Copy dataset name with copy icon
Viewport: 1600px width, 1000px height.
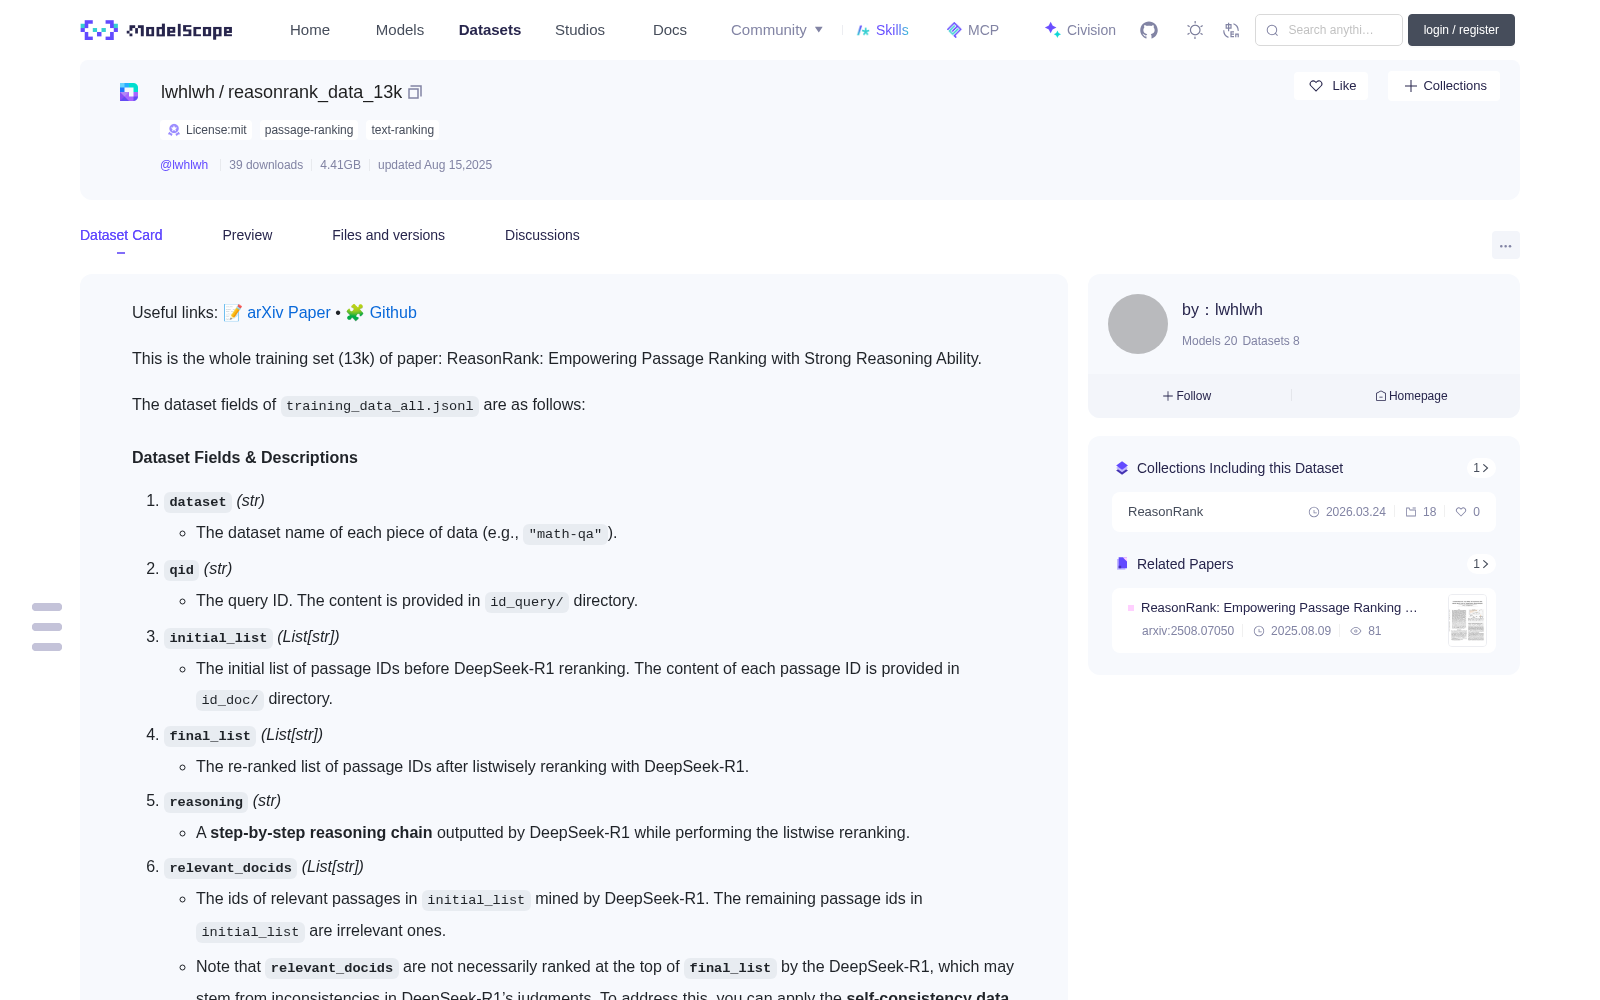coord(415,92)
